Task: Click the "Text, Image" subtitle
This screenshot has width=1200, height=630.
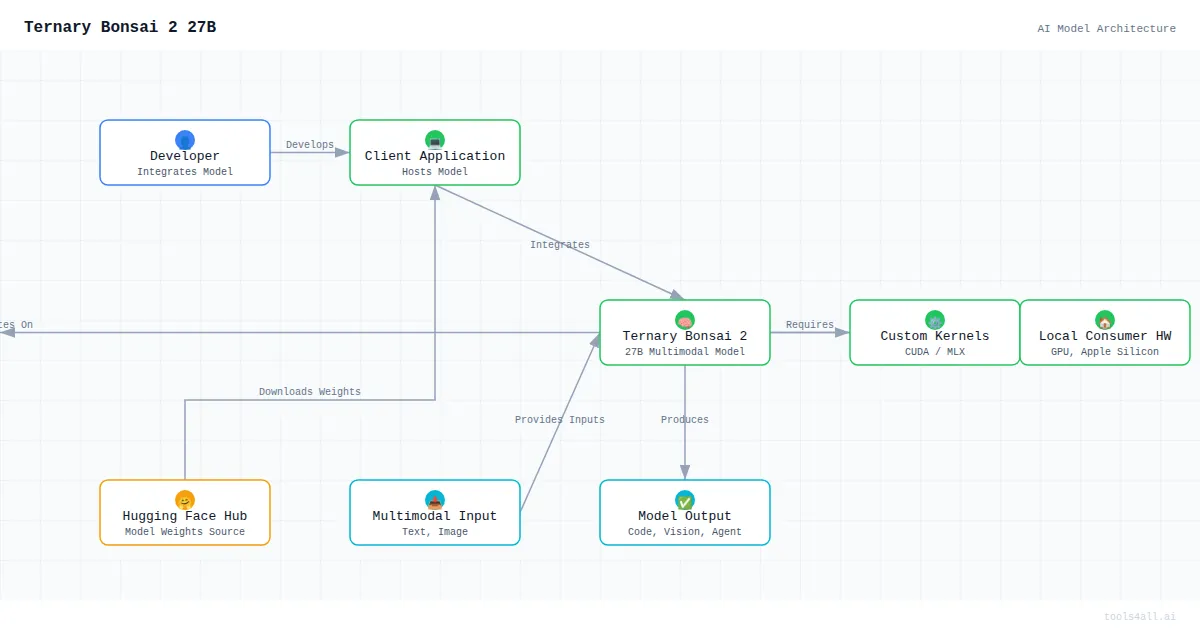Action: (x=435, y=532)
